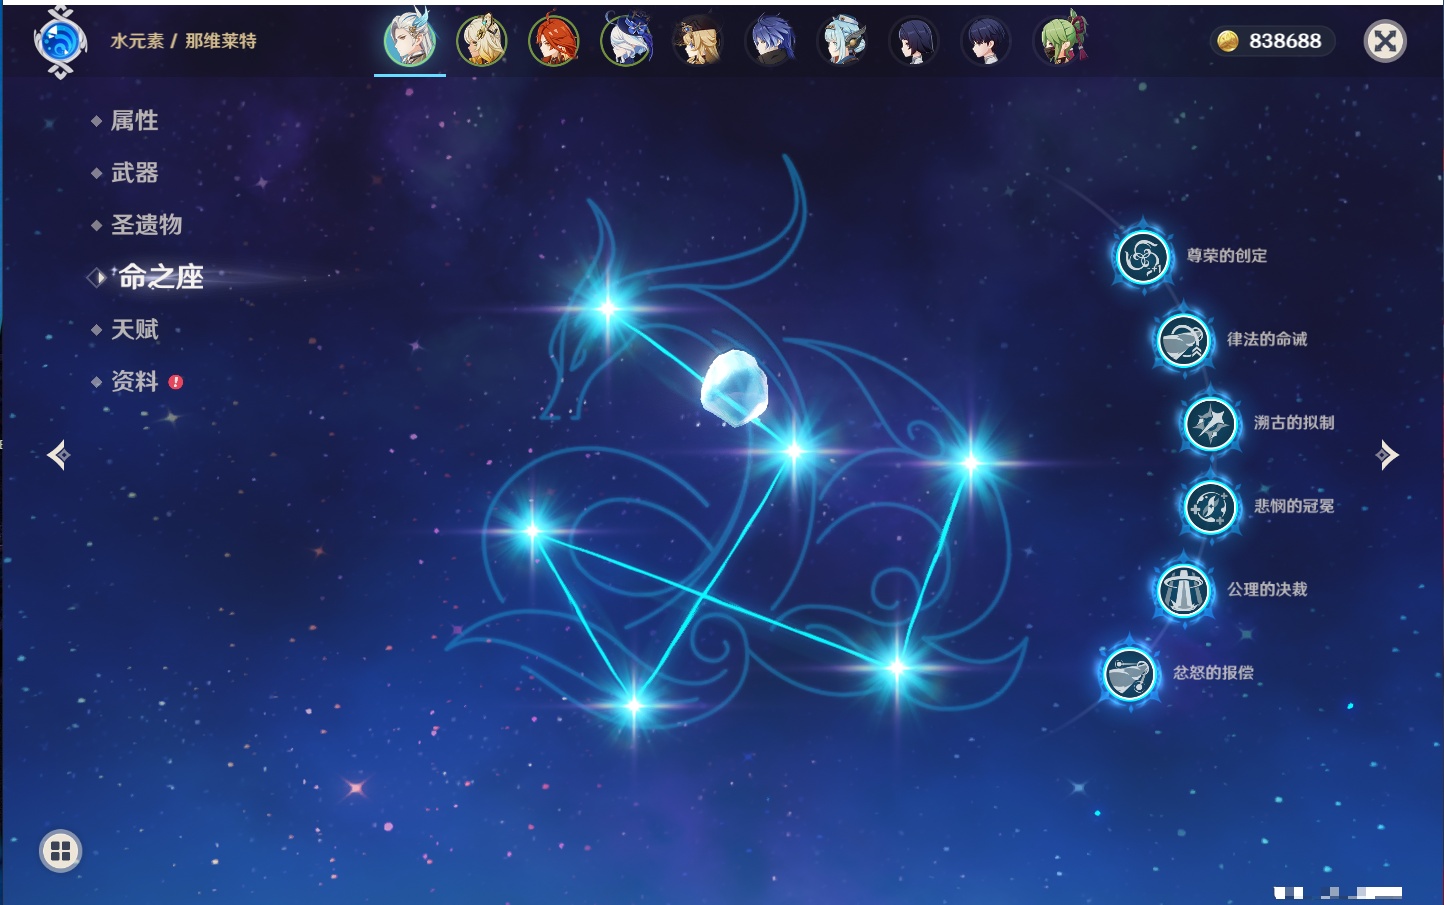Click the constellation stone on the star map

735,387
